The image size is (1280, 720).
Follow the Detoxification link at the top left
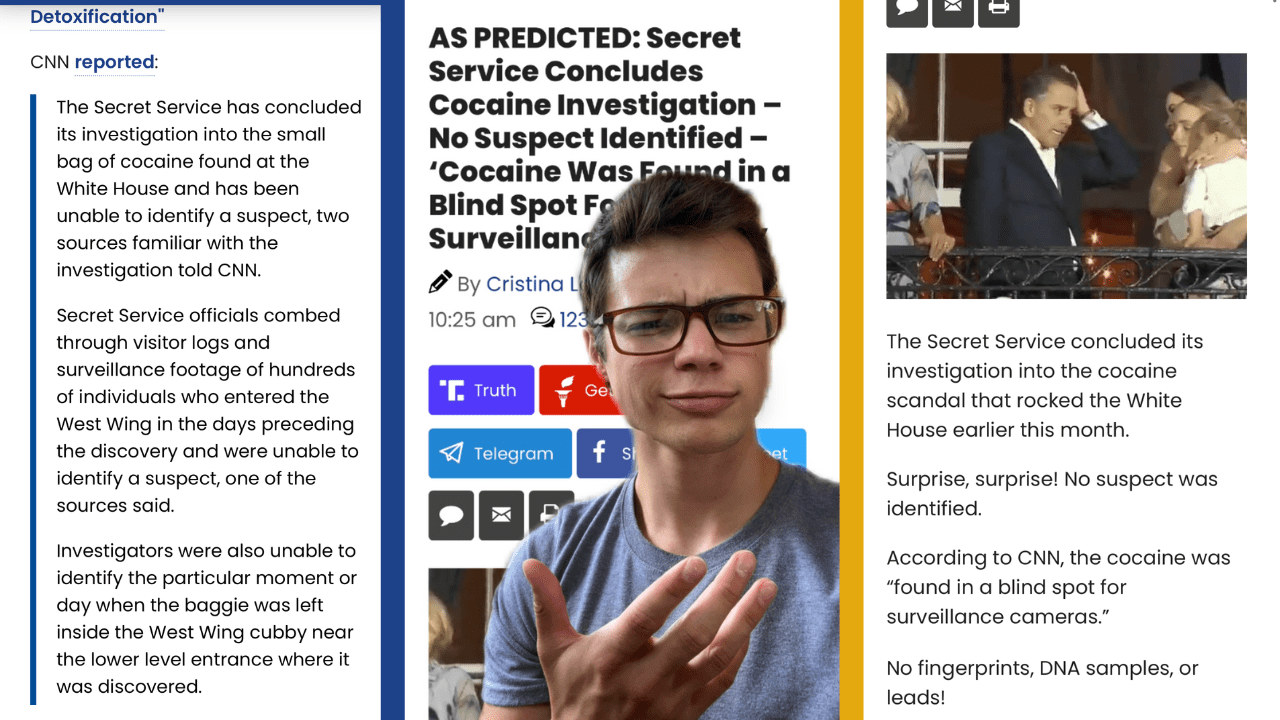97,16
